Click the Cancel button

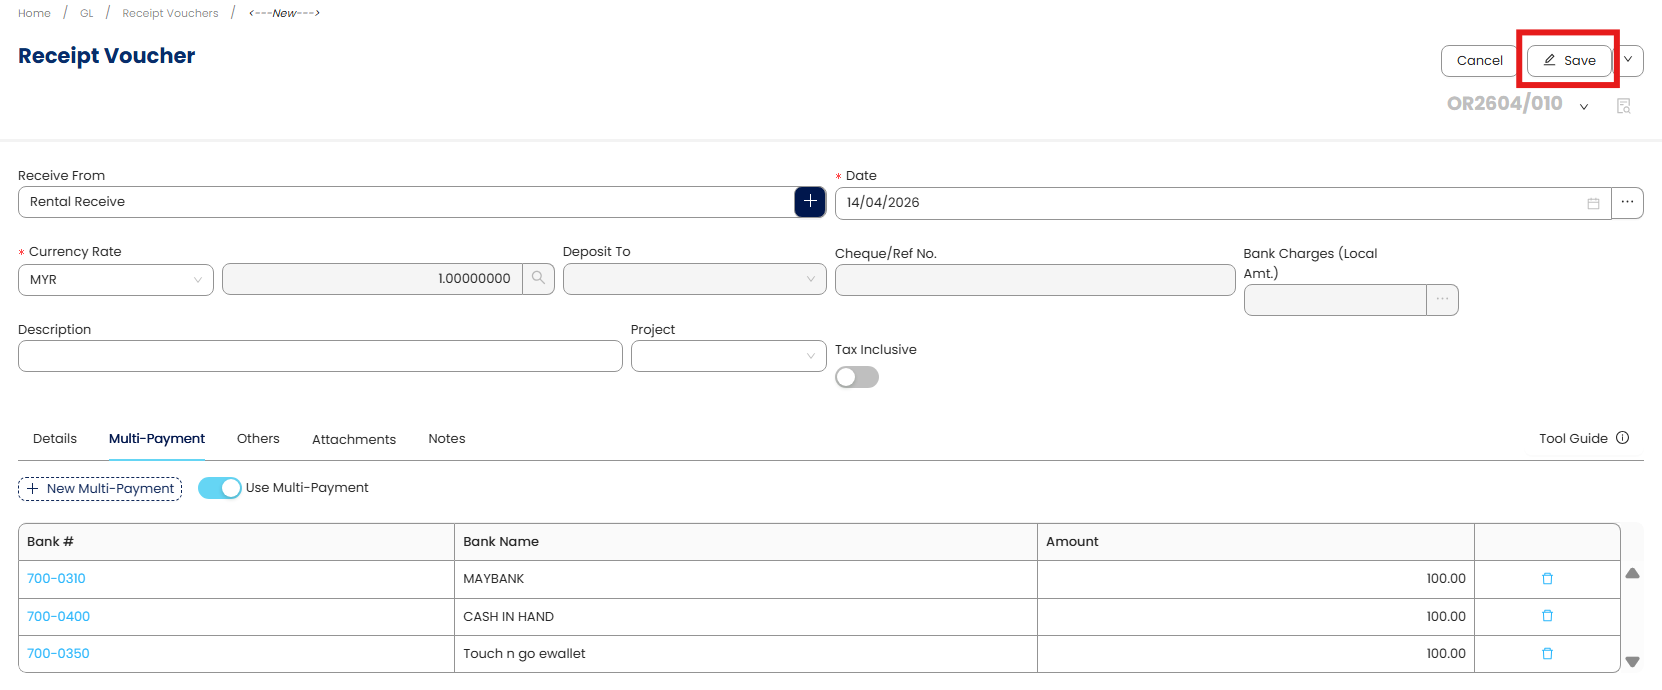(x=1479, y=61)
